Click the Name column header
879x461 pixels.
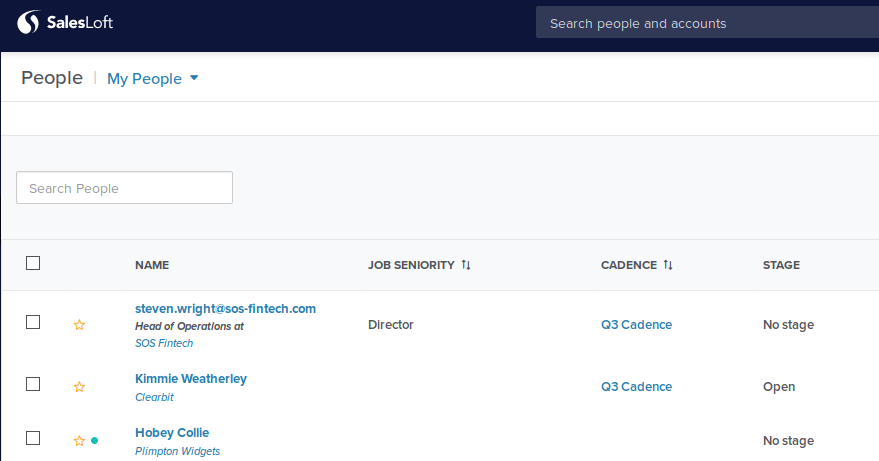click(x=152, y=265)
